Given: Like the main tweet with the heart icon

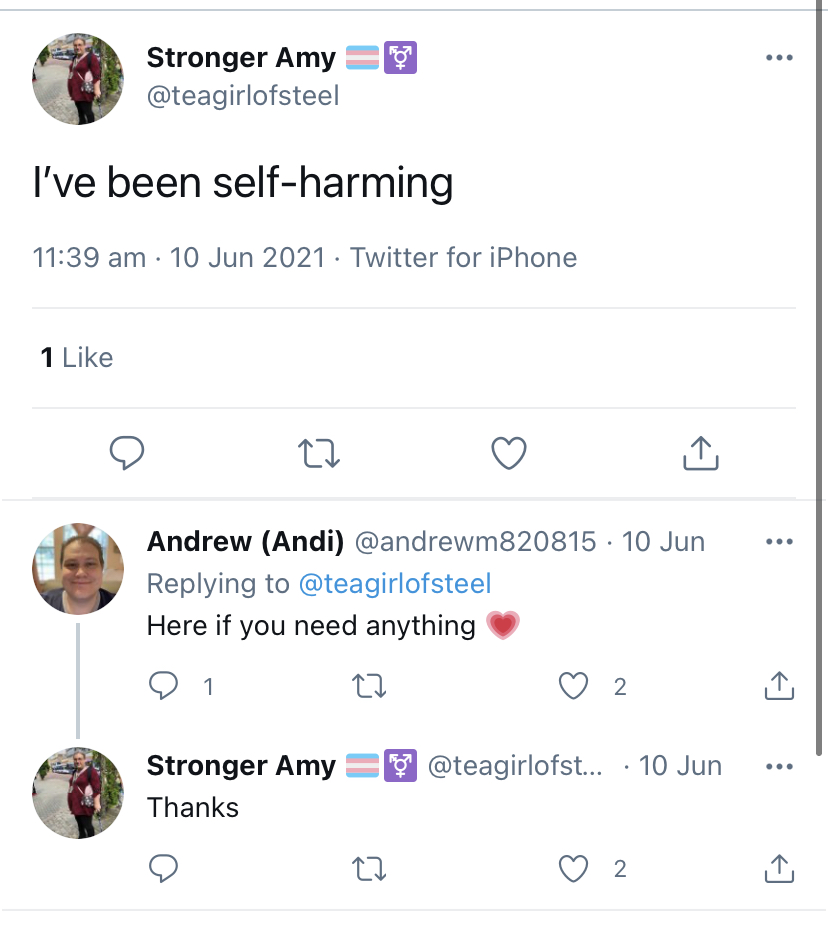Looking at the screenshot, I should click(508, 453).
